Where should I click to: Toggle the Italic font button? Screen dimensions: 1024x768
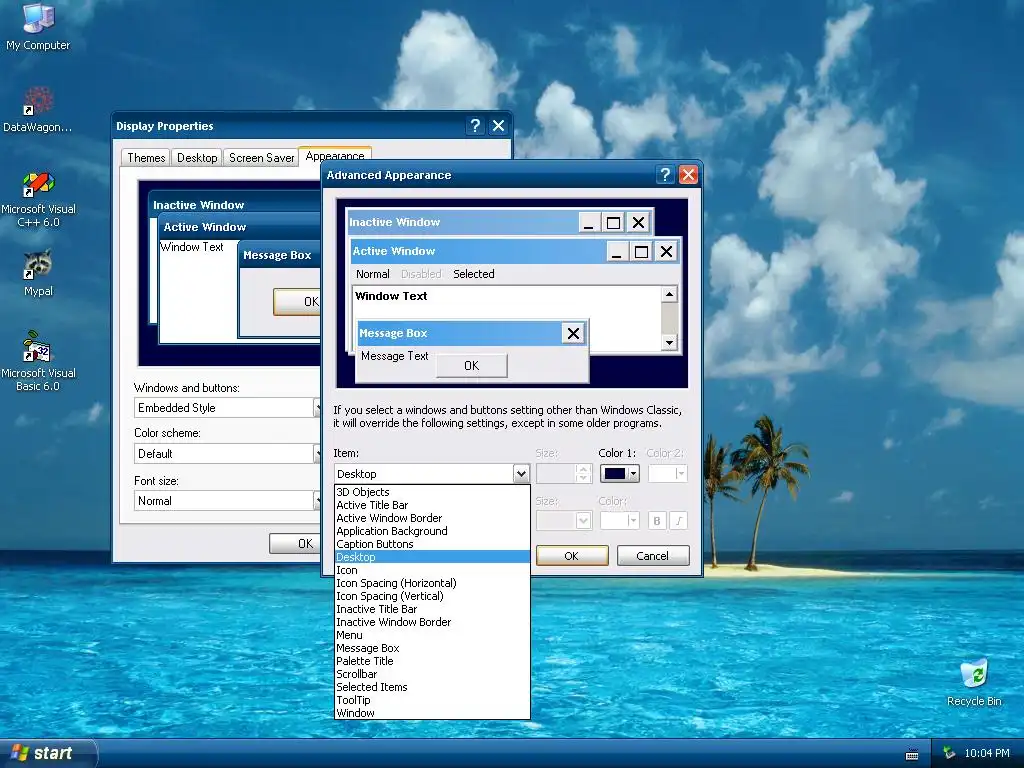click(679, 520)
